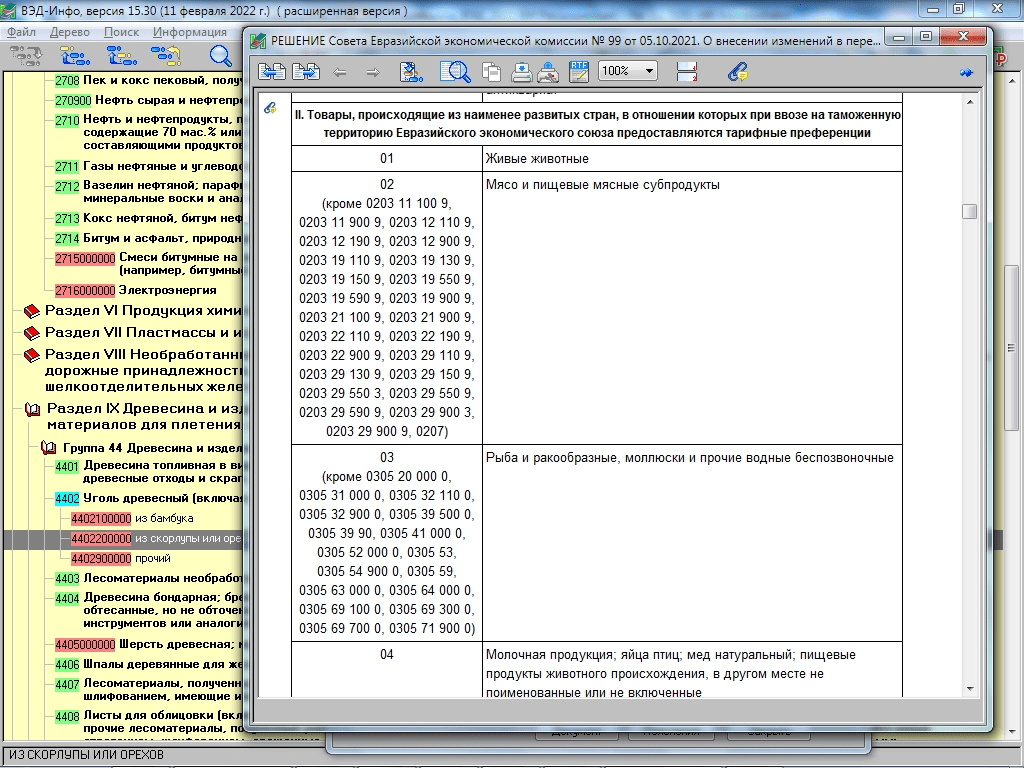This screenshot has width=1024, height=768.
Task: Click the paperclip comment icon in toolbar
Action: pos(738,71)
